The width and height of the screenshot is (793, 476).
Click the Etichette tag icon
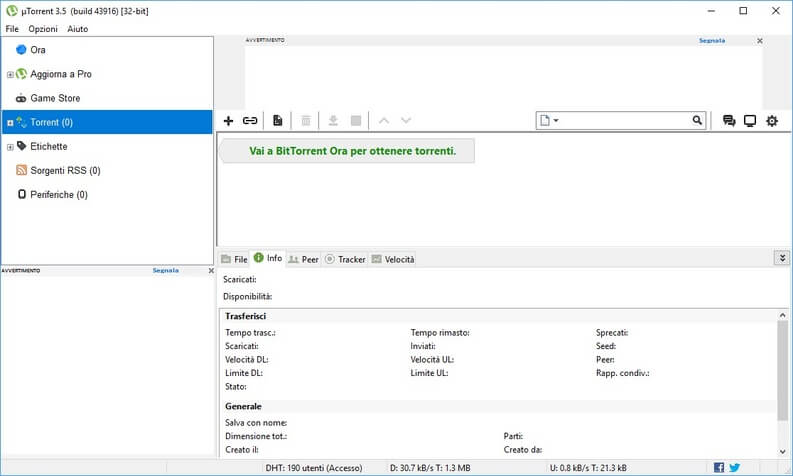click(x=21, y=146)
